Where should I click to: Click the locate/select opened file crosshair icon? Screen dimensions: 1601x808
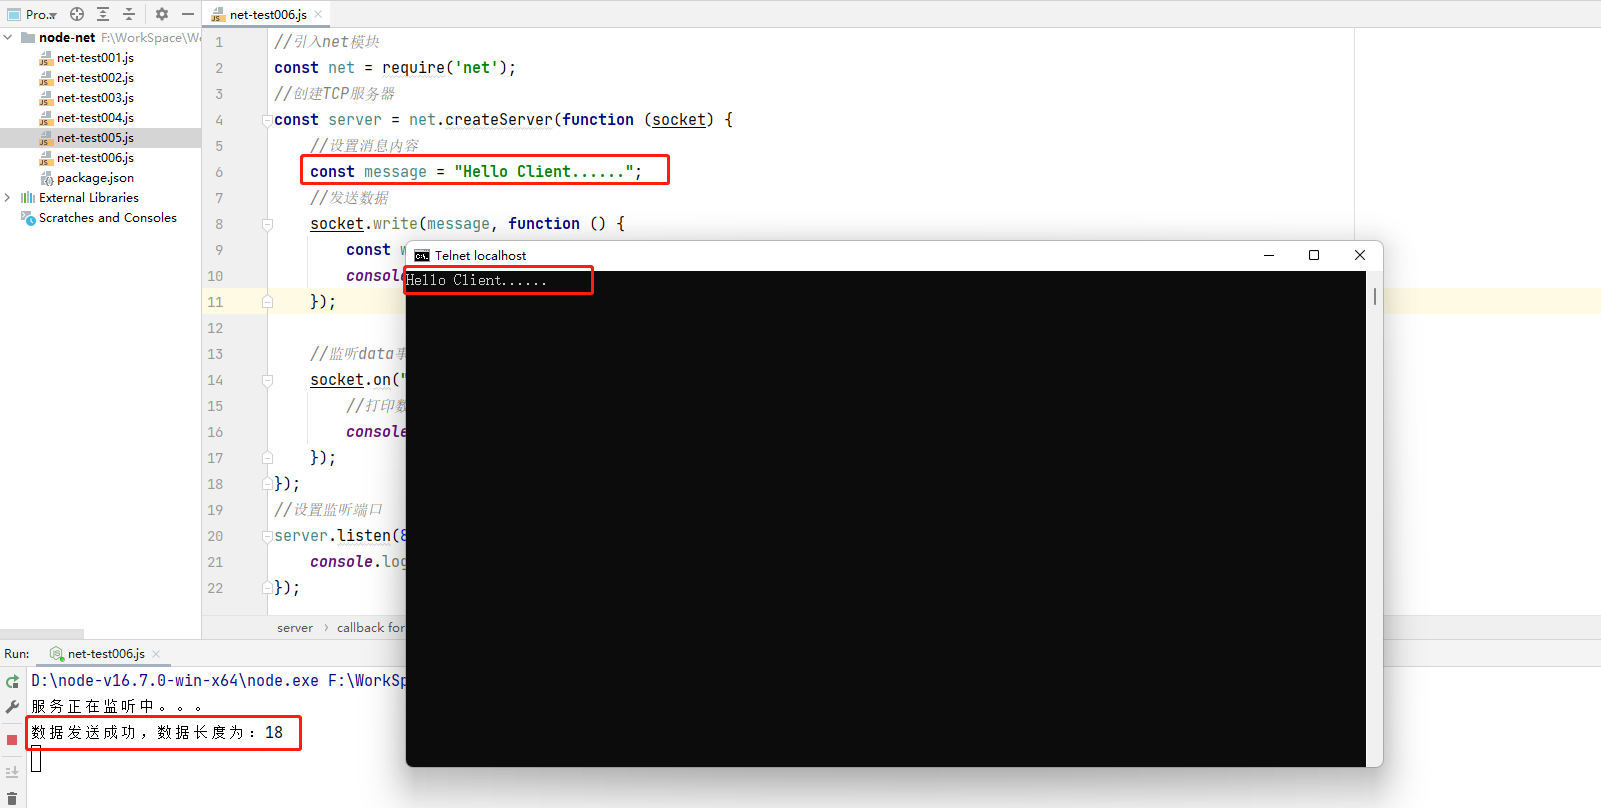coord(77,14)
